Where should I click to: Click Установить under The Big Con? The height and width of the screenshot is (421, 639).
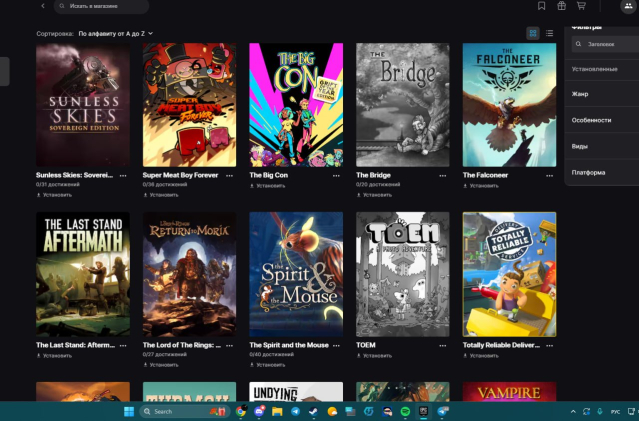coord(270,185)
